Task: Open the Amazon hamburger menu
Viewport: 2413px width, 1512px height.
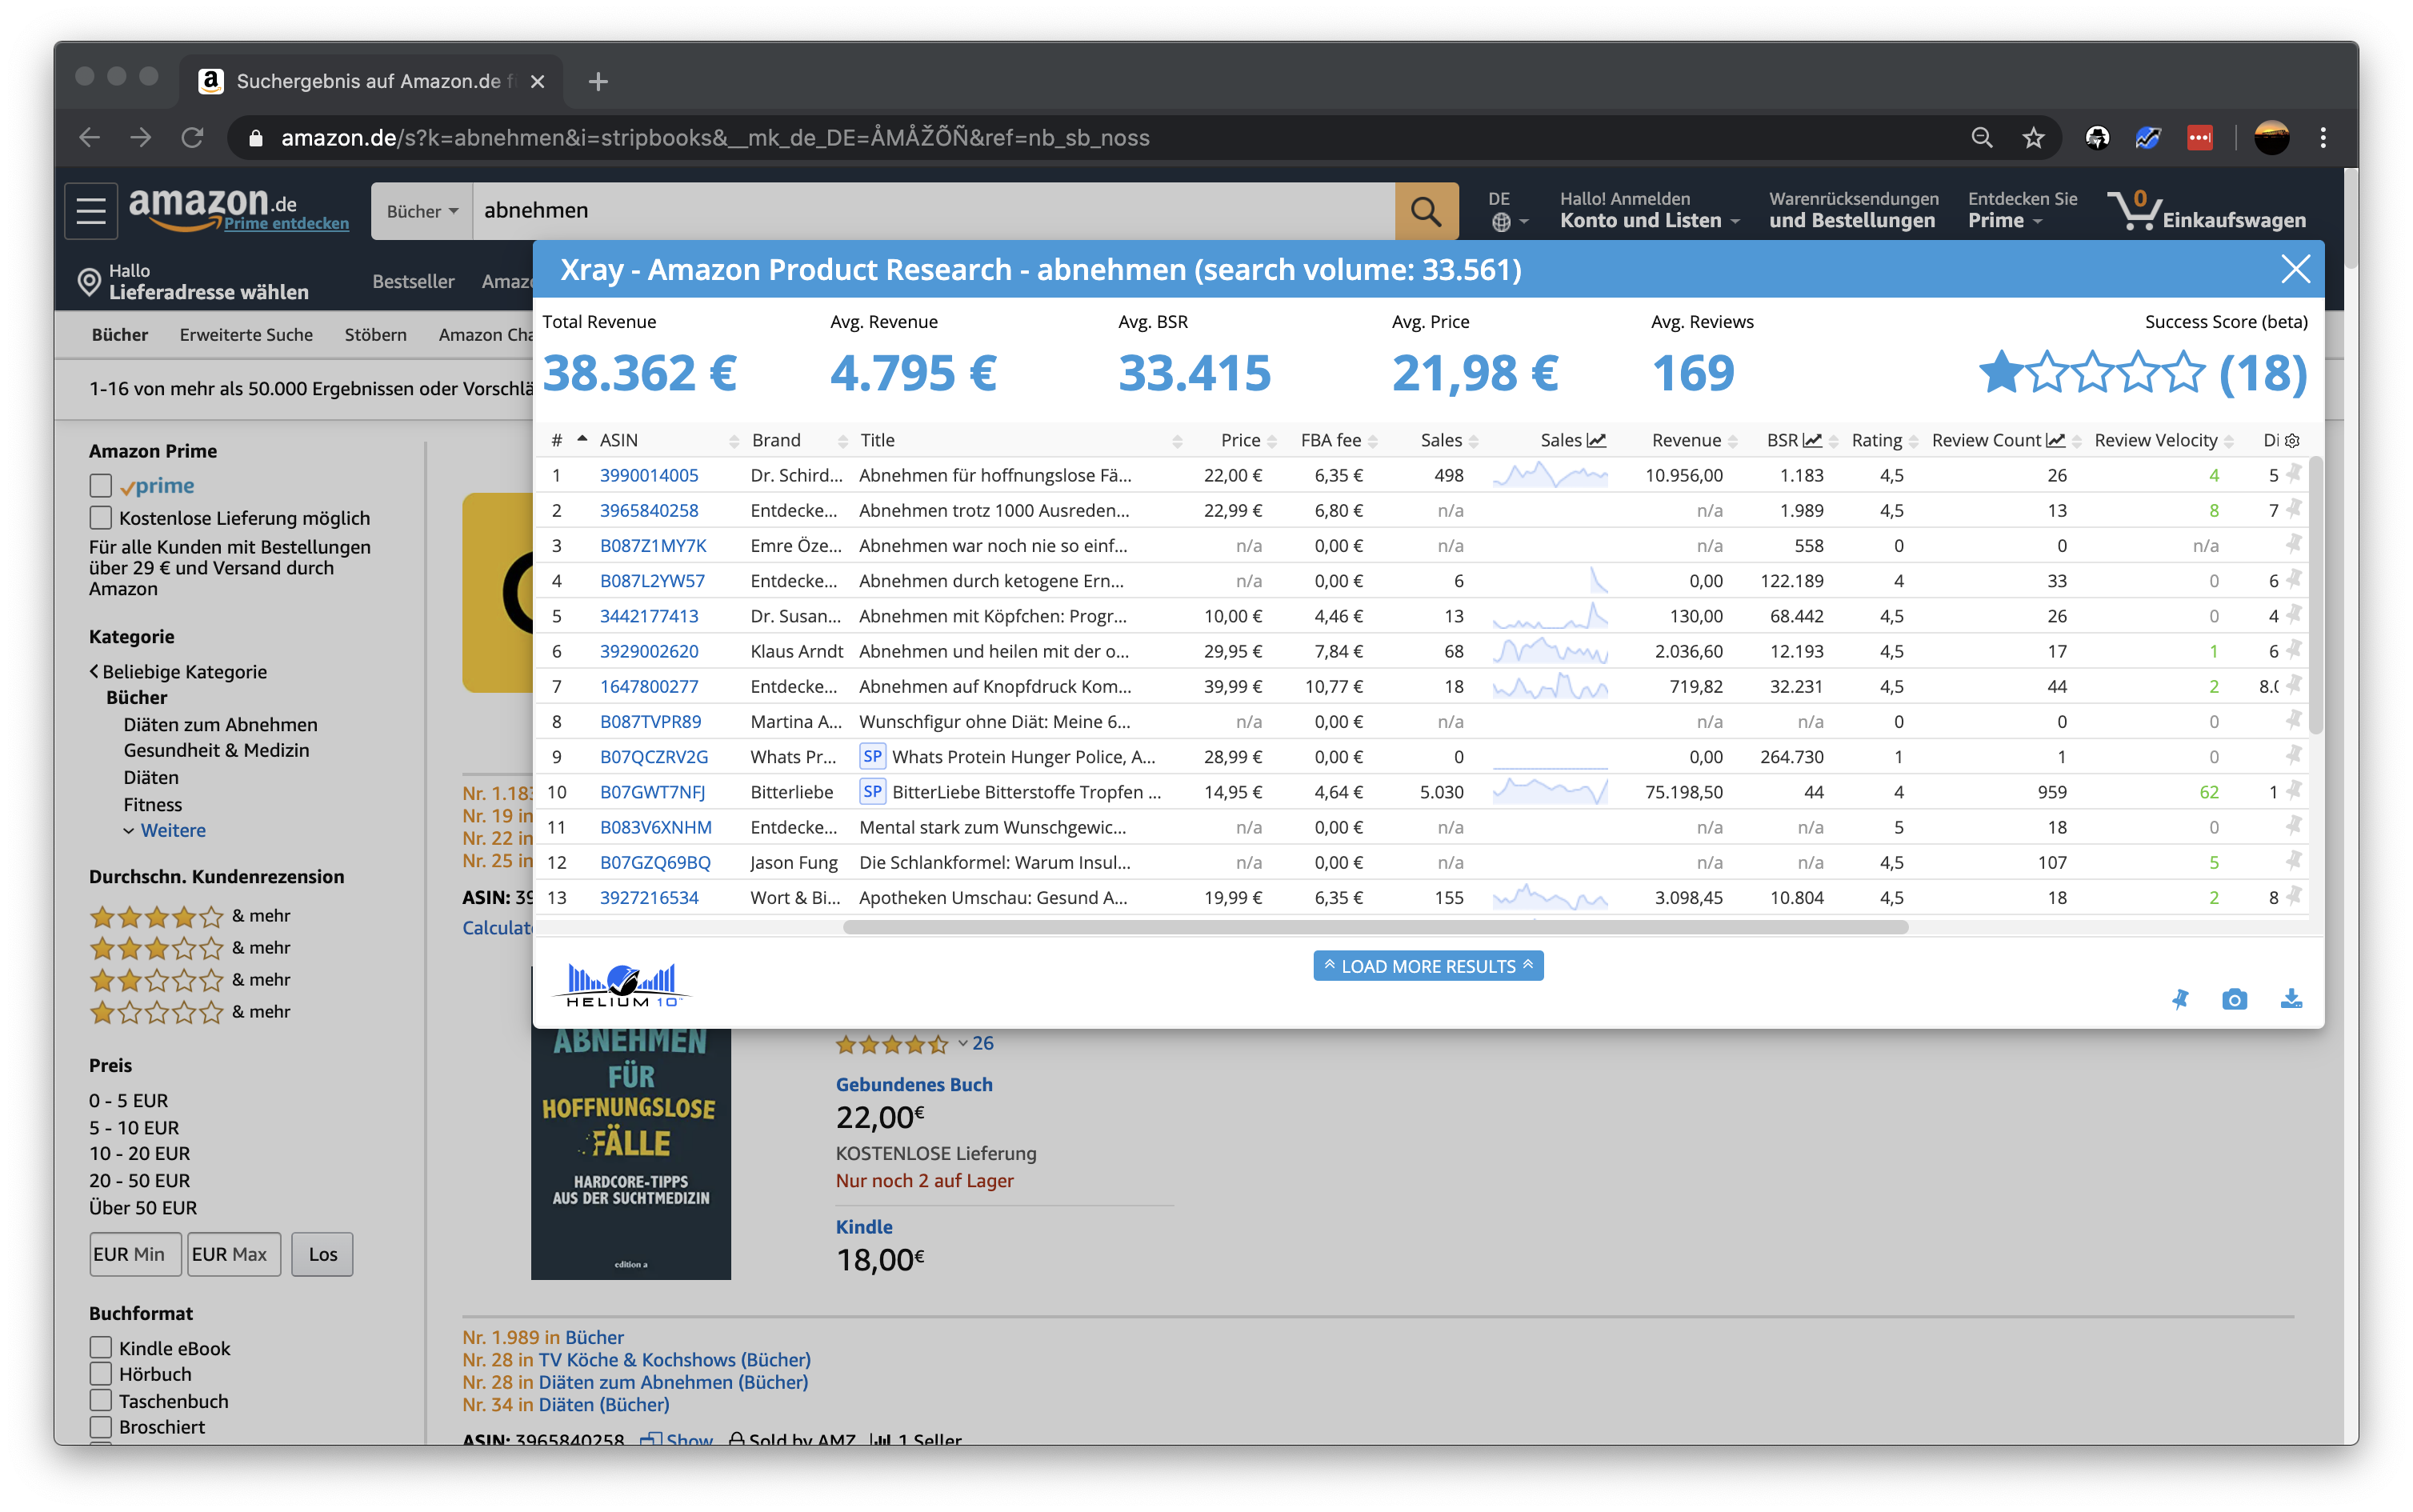Action: (91, 211)
